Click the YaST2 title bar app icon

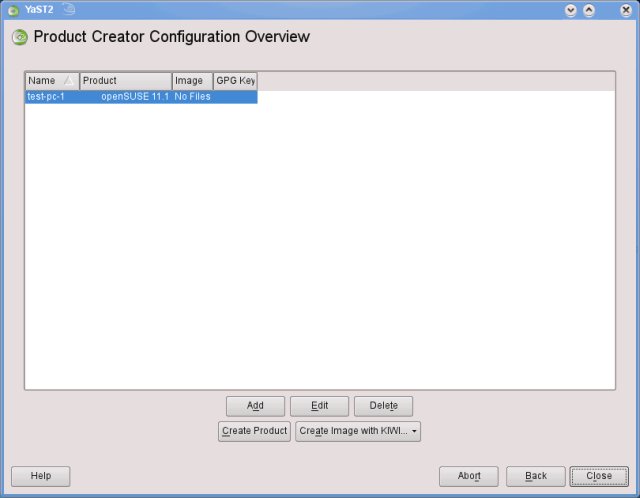click(x=13, y=11)
